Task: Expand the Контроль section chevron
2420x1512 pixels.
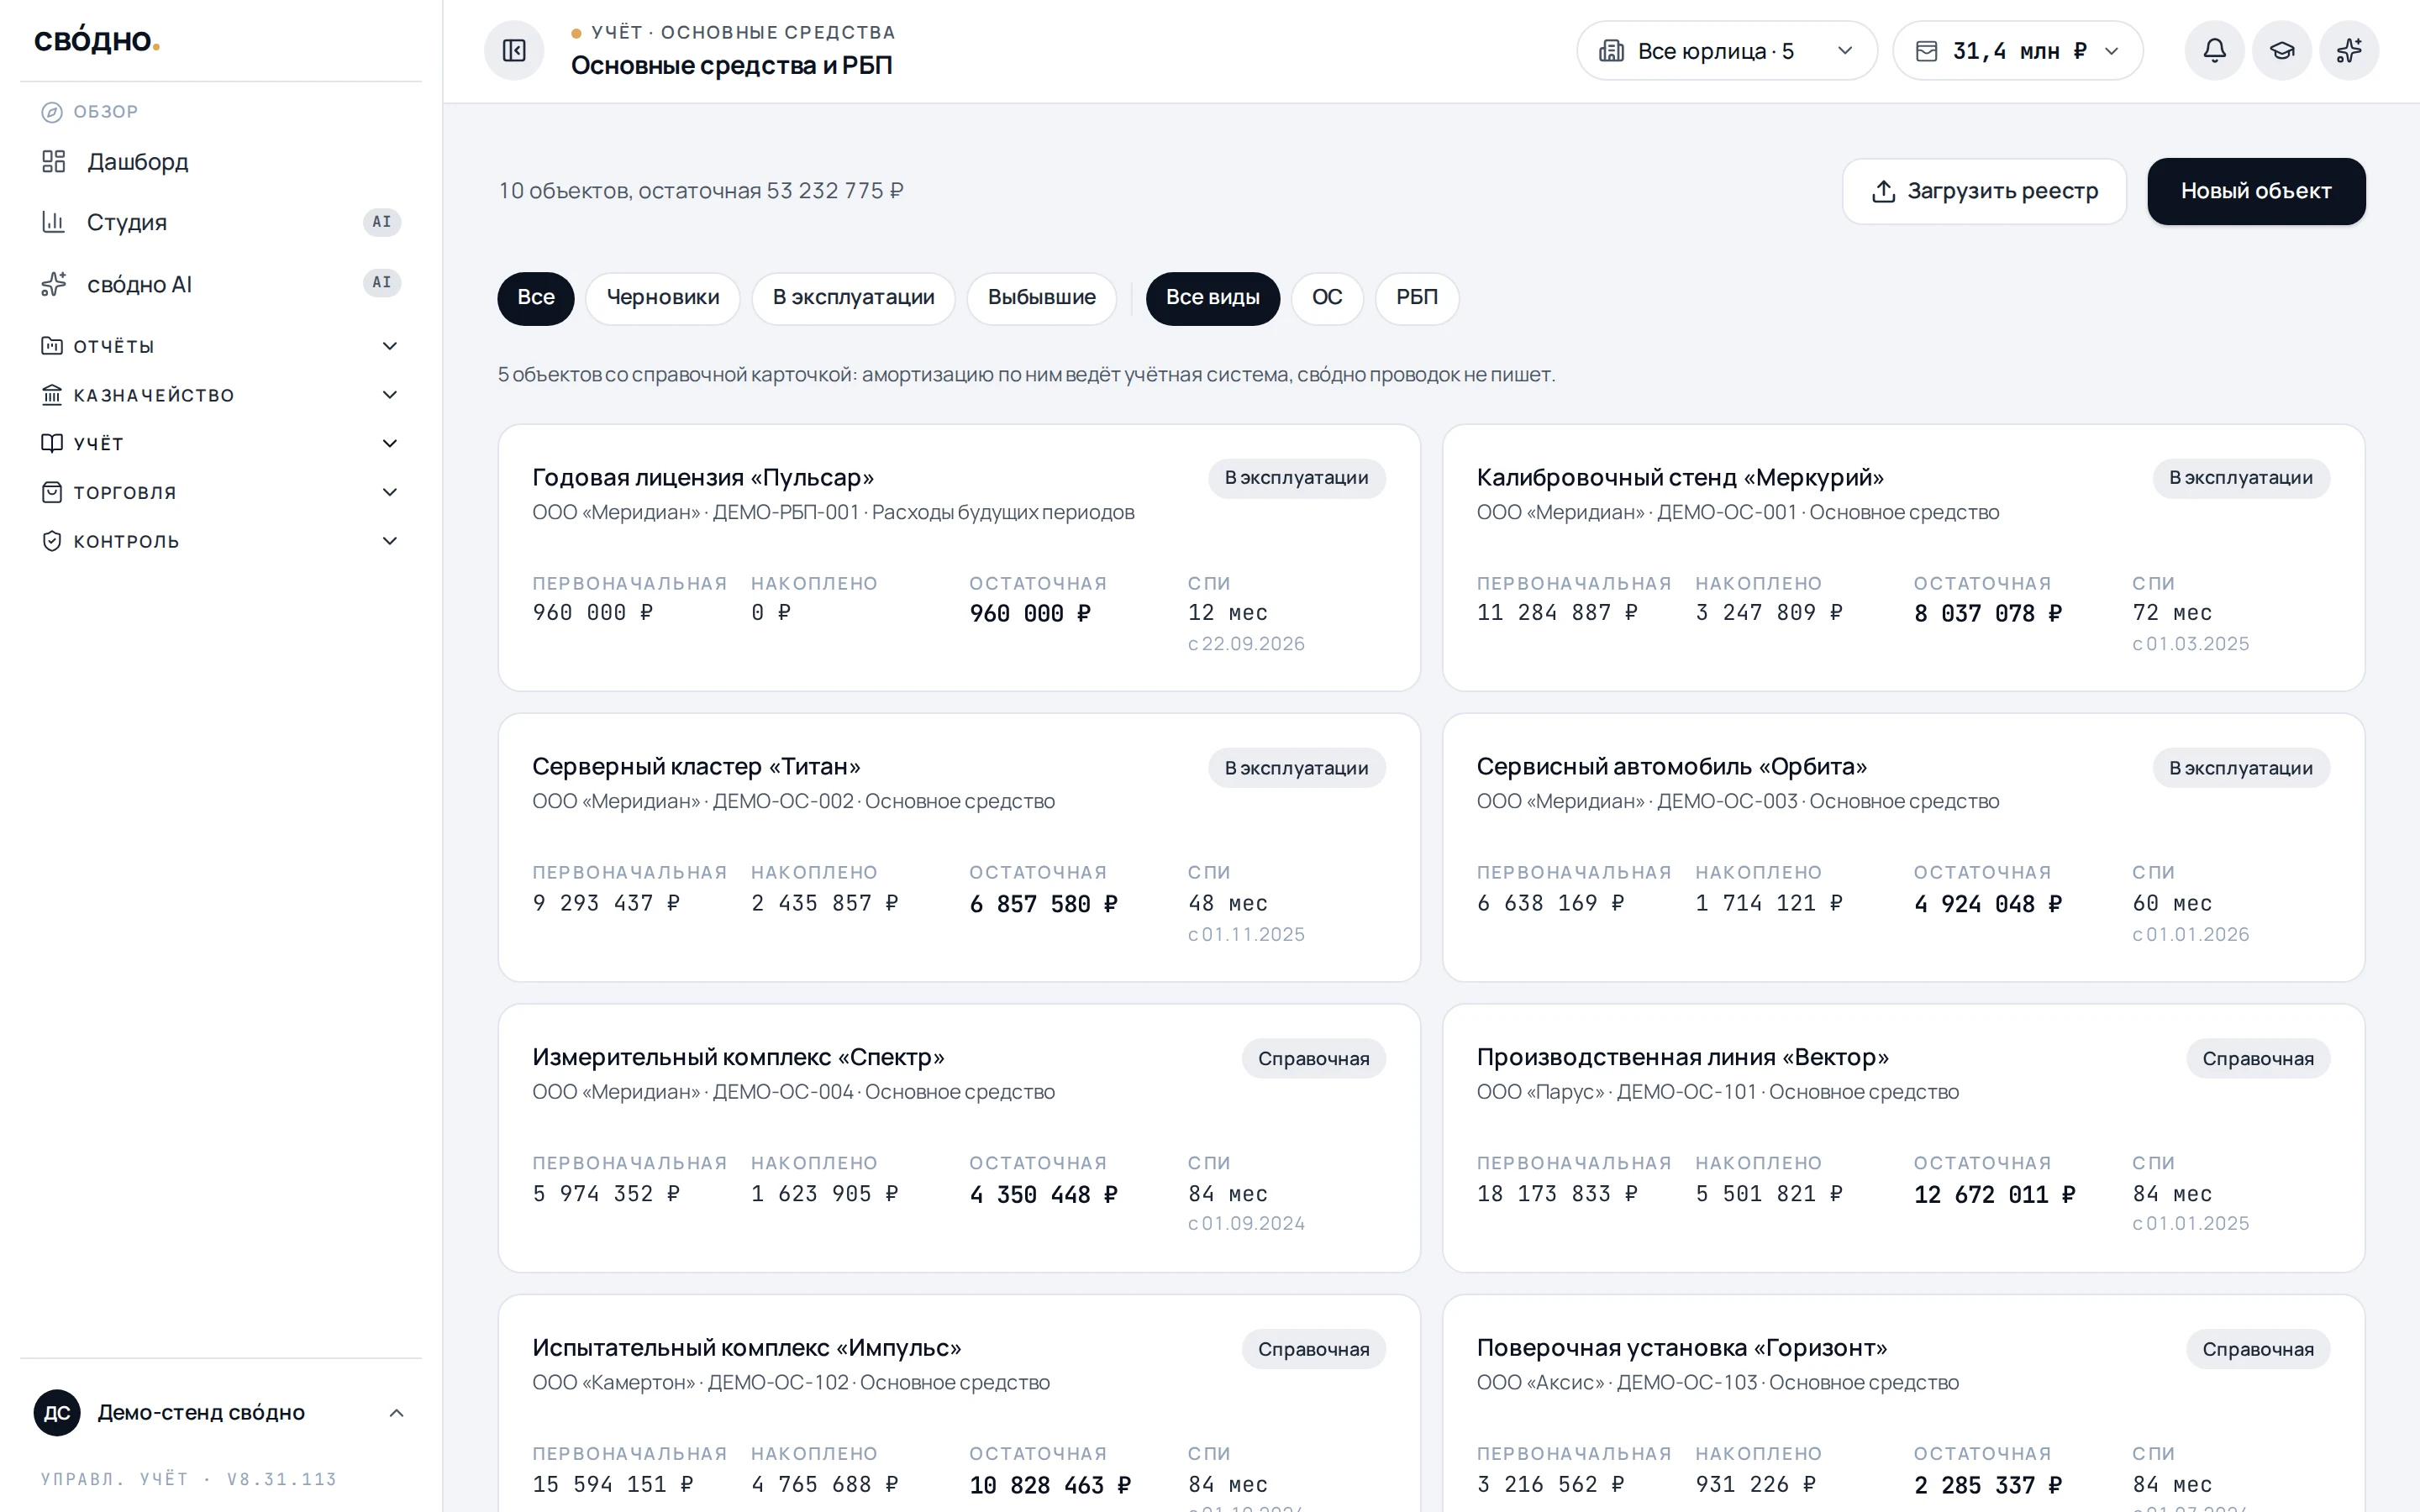Action: (390, 541)
